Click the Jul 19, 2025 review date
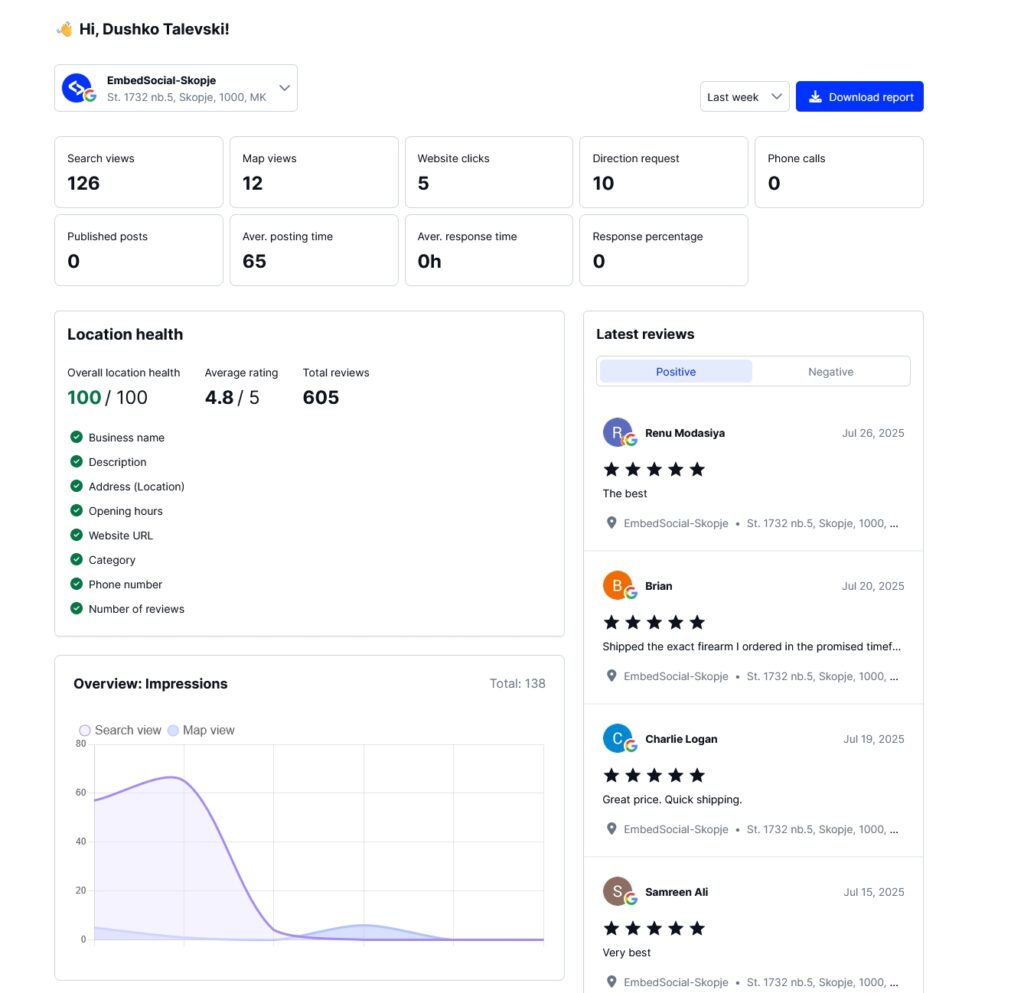Screen dimensions: 1024x993 tap(873, 738)
